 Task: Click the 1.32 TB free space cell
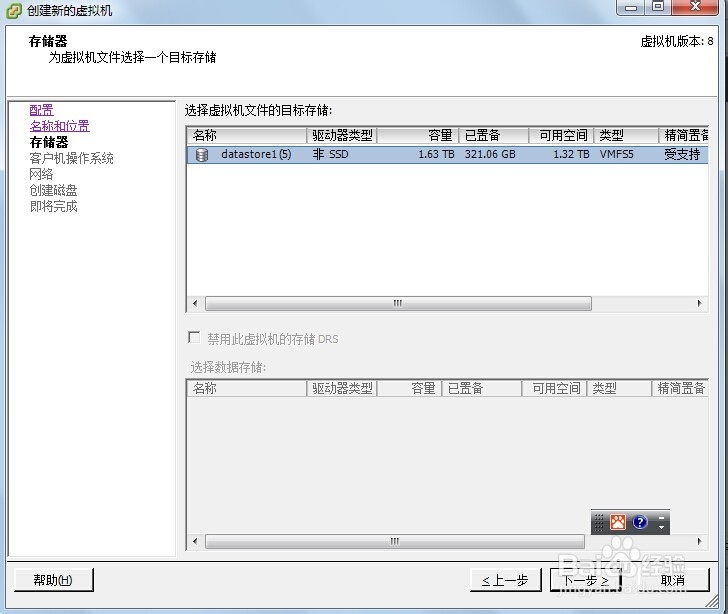pyautogui.click(x=571, y=154)
